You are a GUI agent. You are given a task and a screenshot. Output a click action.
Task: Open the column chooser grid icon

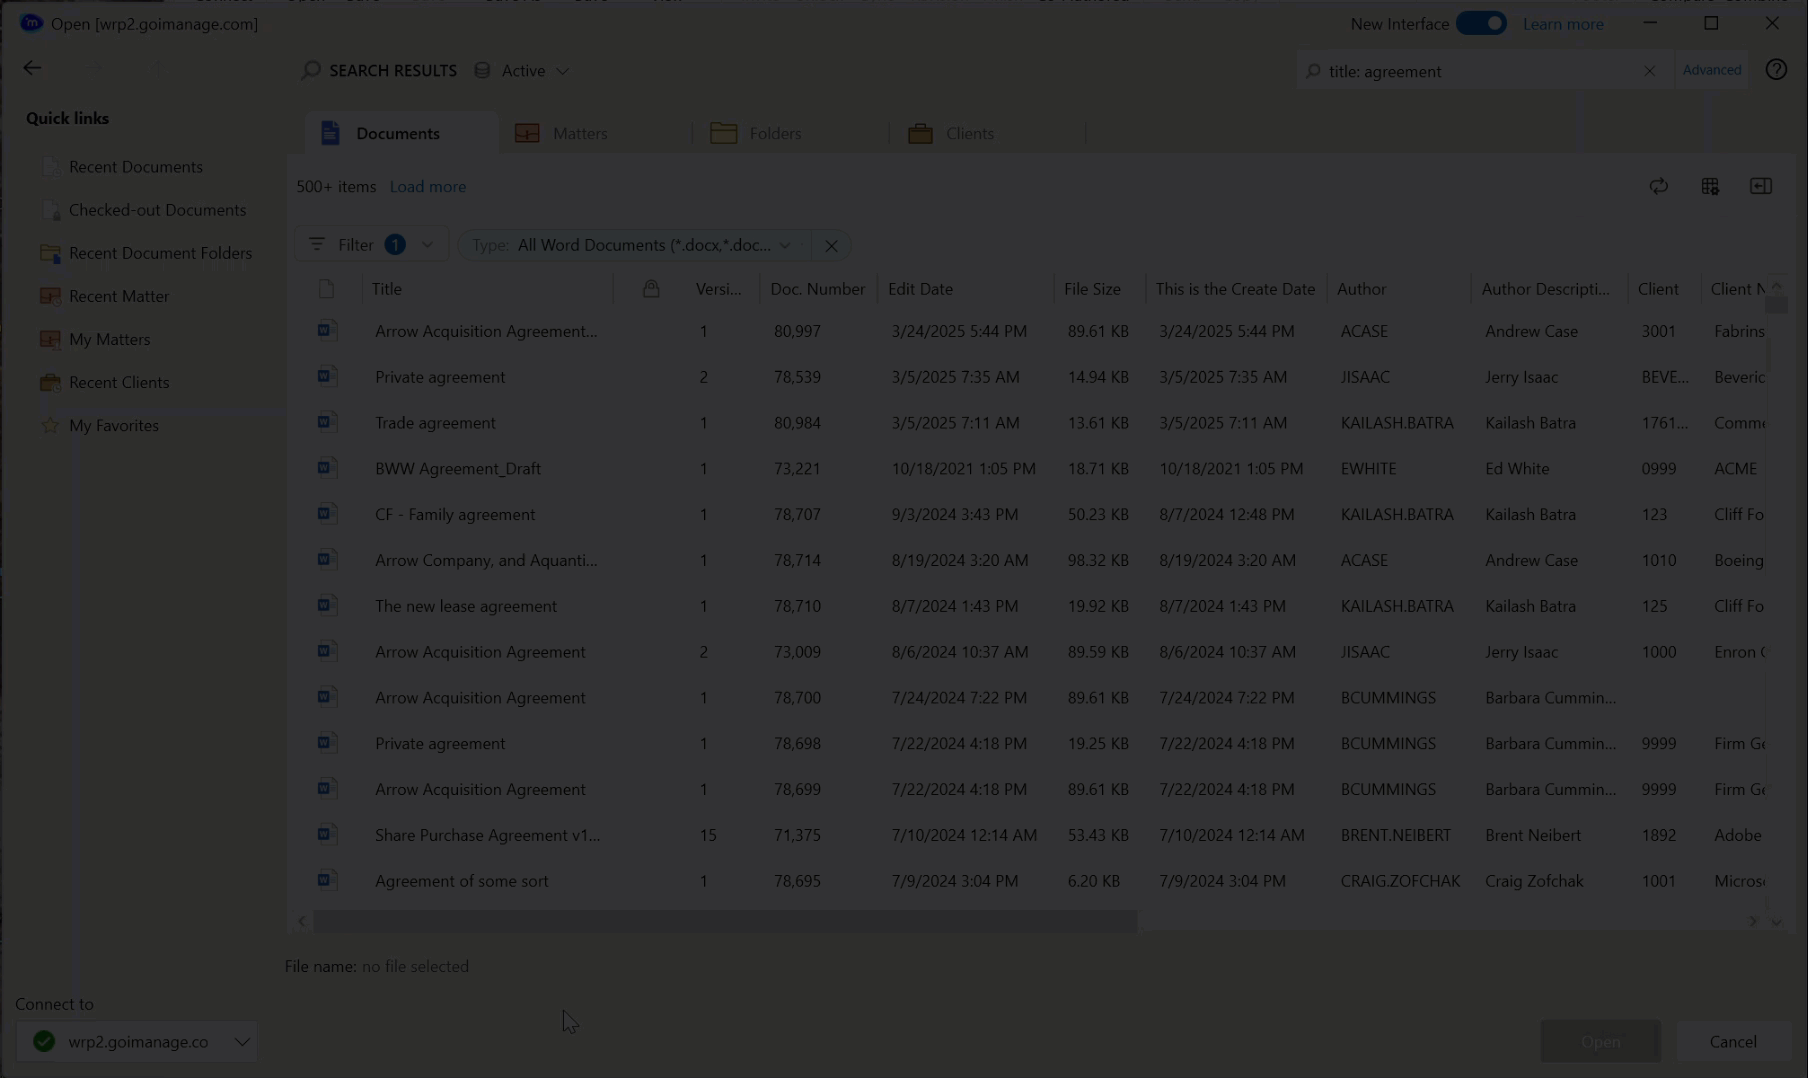point(1710,187)
